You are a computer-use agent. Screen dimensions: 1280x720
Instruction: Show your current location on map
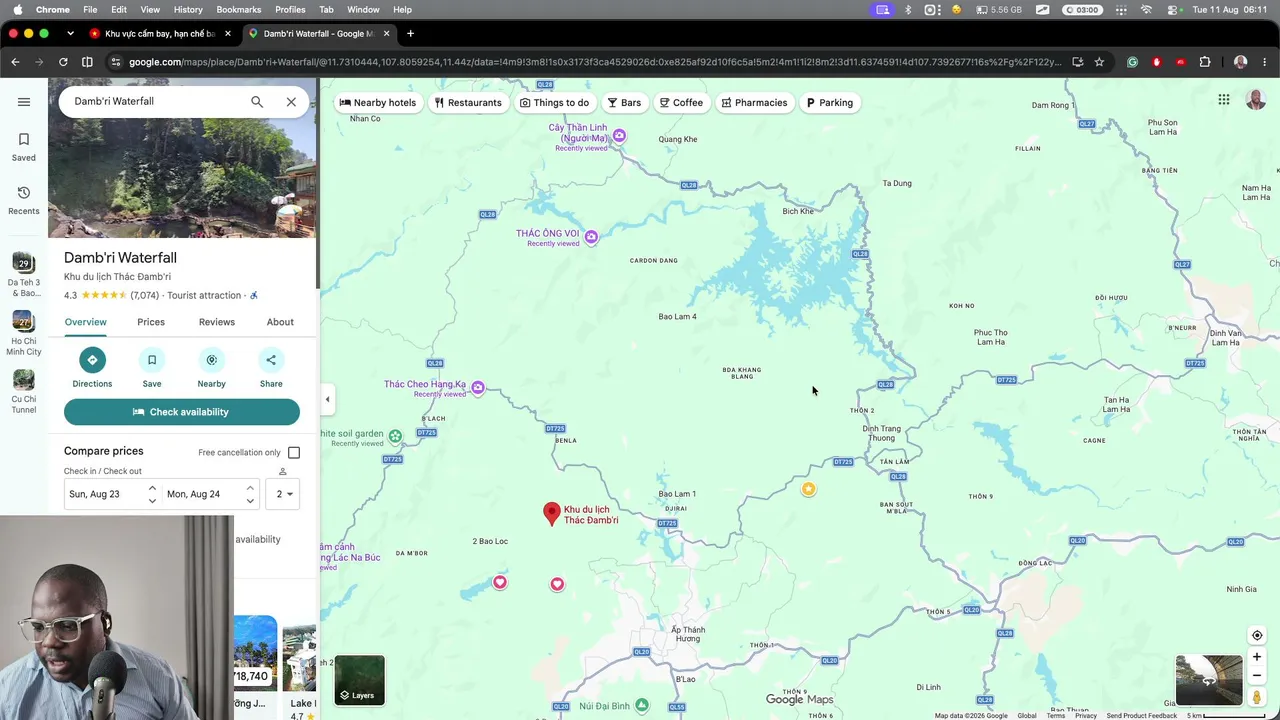(1257, 635)
